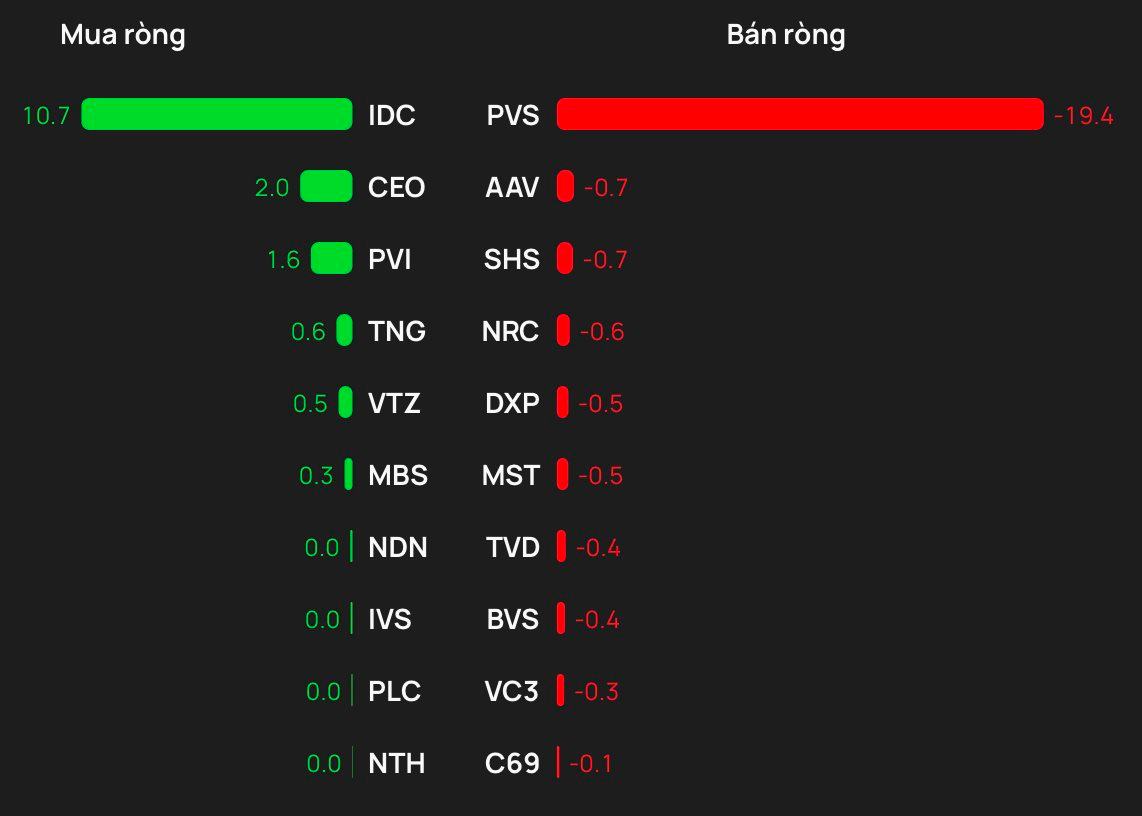Image resolution: width=1142 pixels, height=816 pixels.
Task: Open the MBS ticker entry
Action: tap(398, 475)
